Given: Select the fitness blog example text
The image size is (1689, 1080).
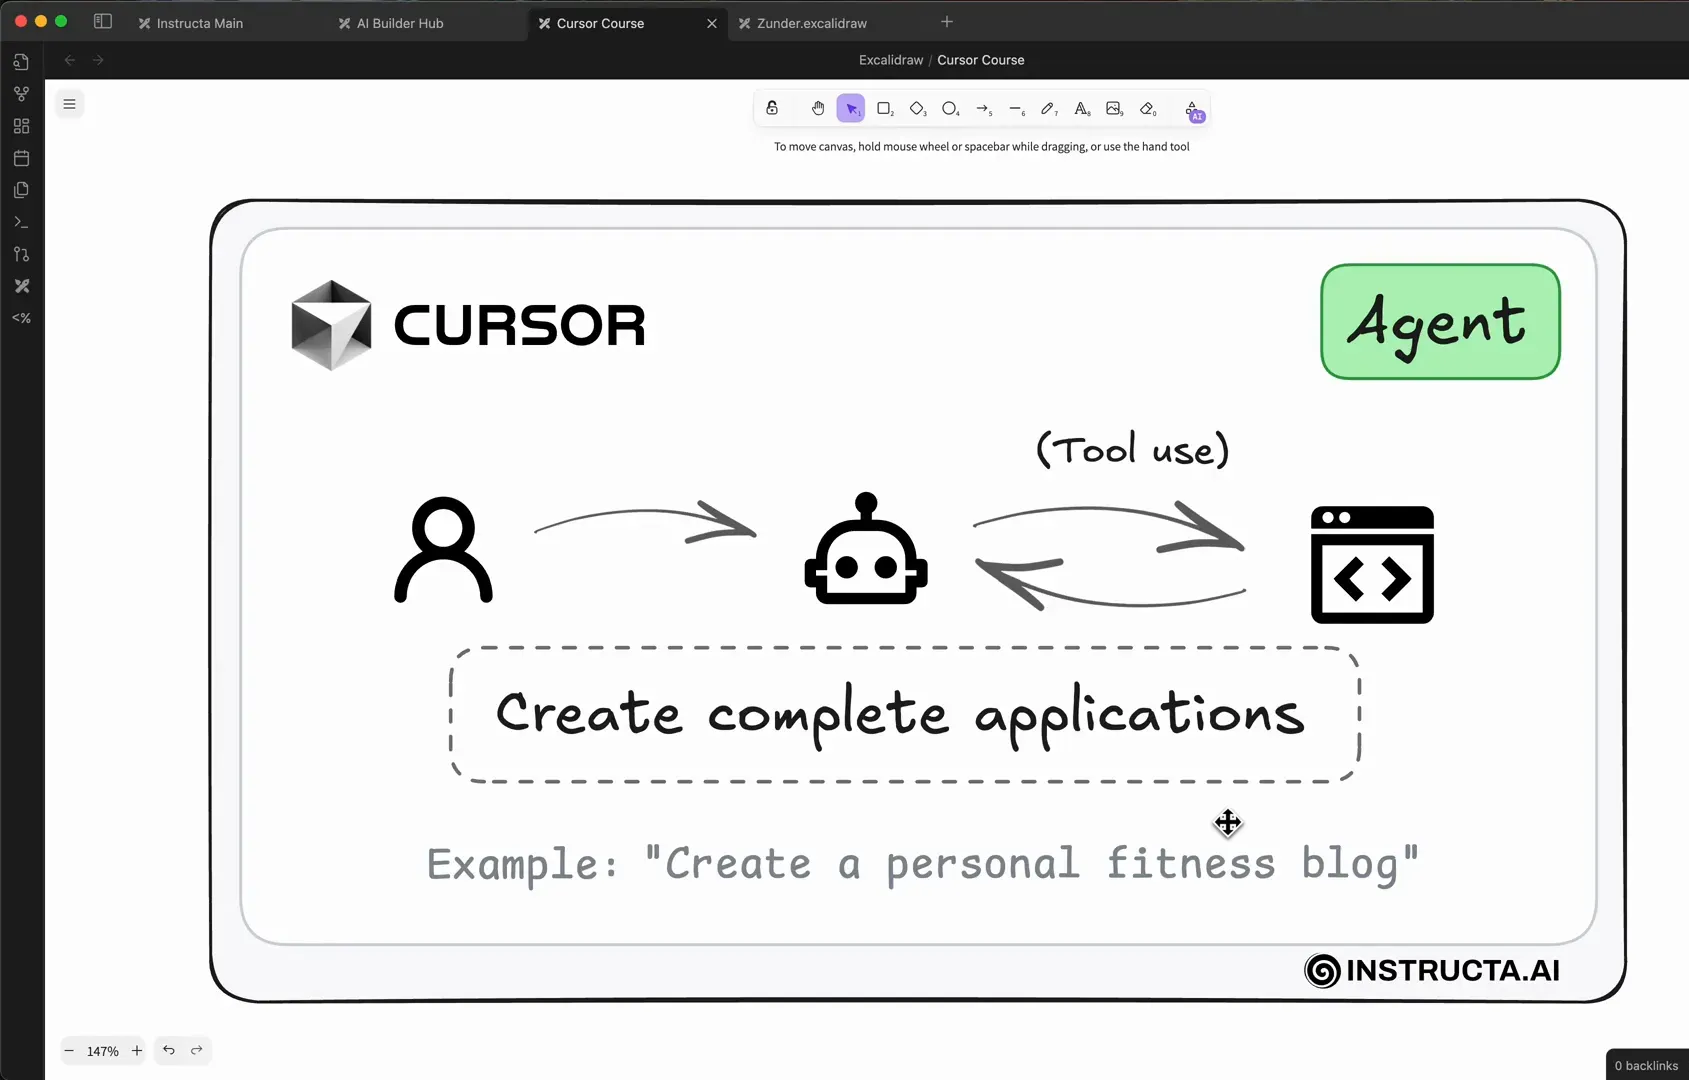Looking at the screenshot, I should tap(922, 864).
